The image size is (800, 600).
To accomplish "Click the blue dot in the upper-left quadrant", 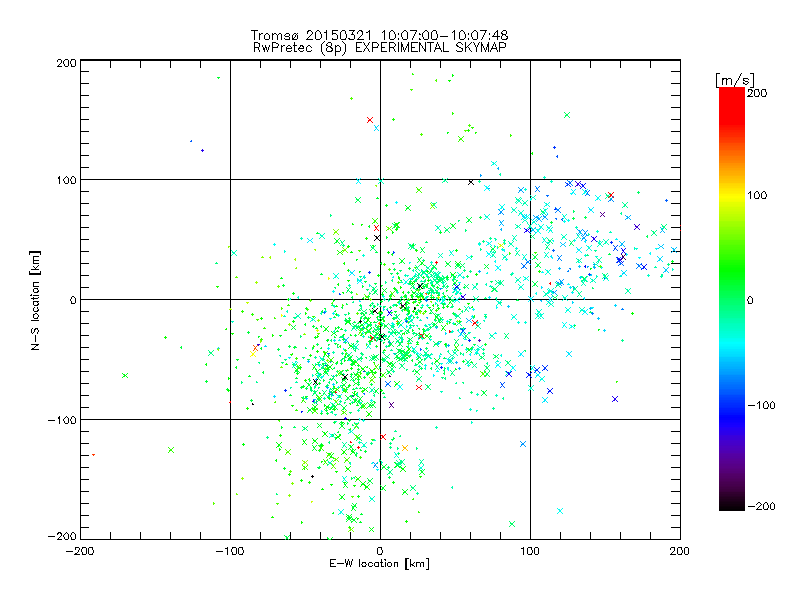I will click(x=203, y=151).
